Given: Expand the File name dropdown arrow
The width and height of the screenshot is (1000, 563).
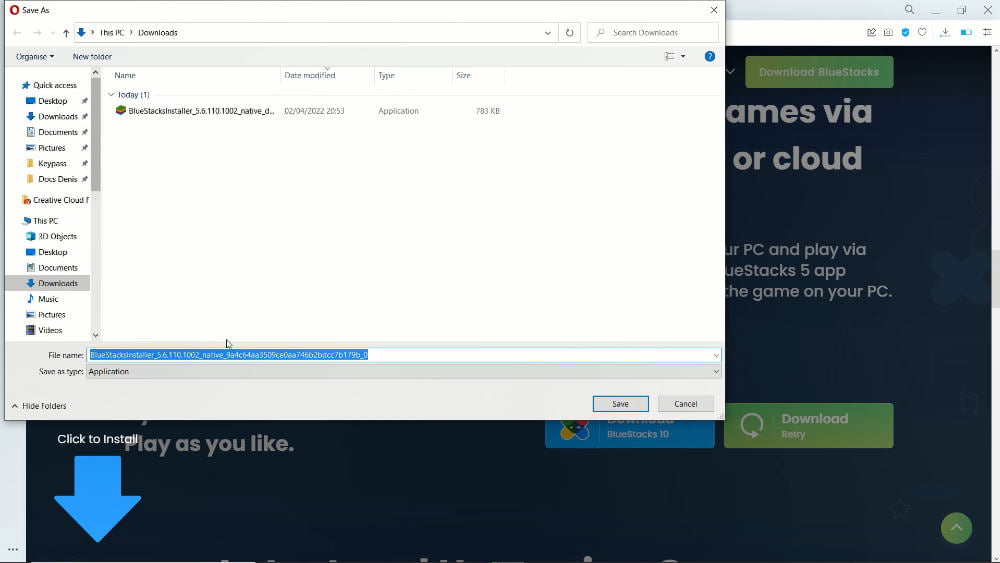Looking at the screenshot, I should 716,355.
